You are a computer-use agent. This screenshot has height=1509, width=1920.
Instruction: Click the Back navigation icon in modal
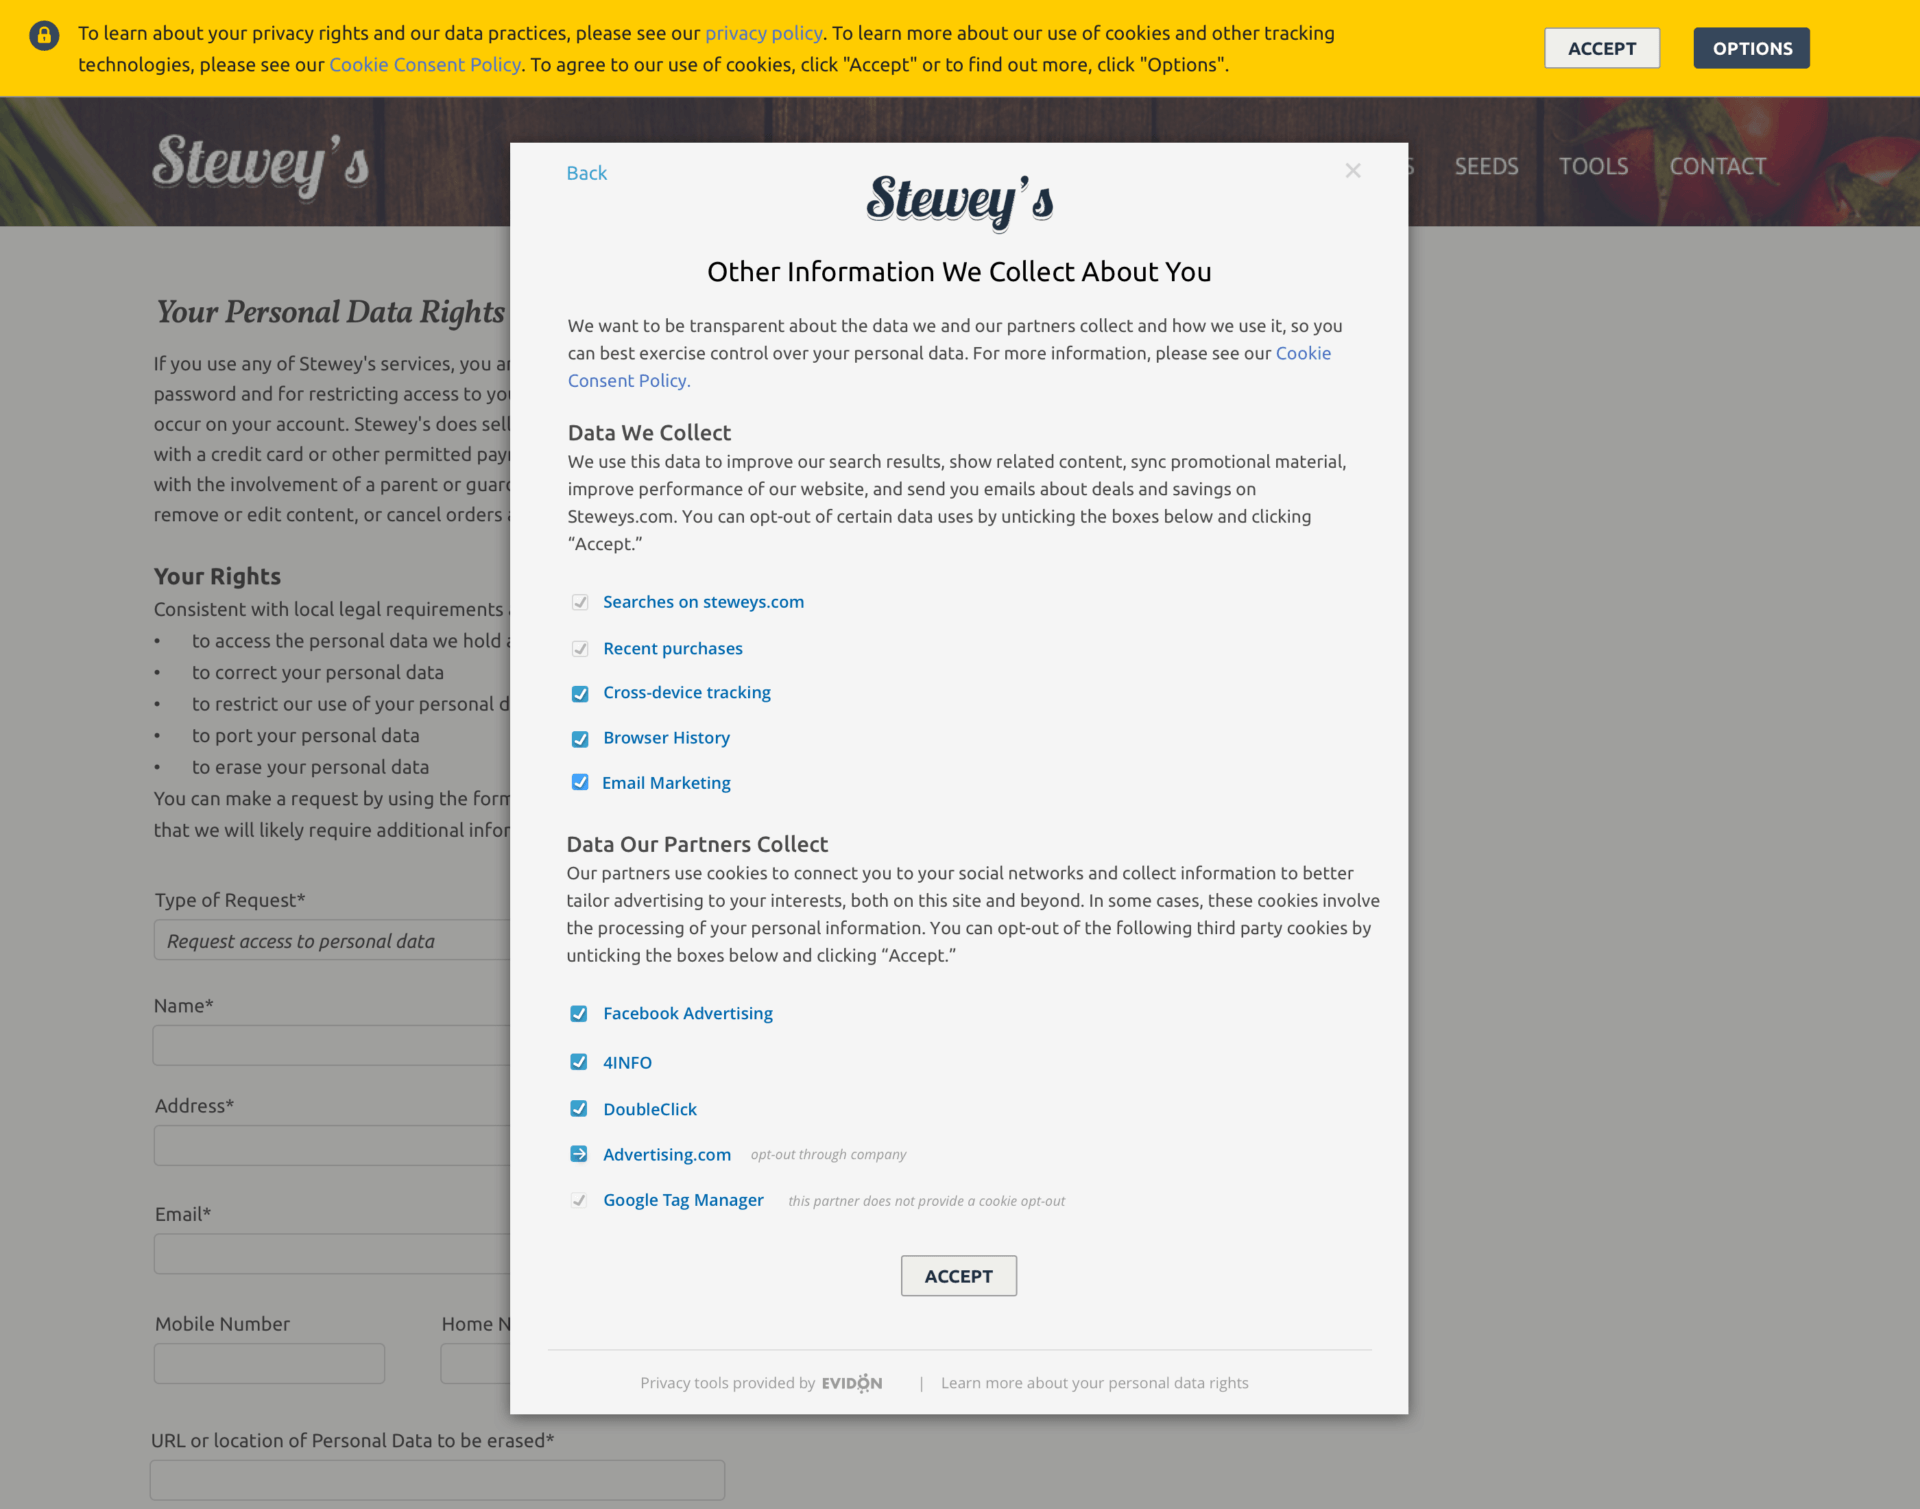(586, 171)
